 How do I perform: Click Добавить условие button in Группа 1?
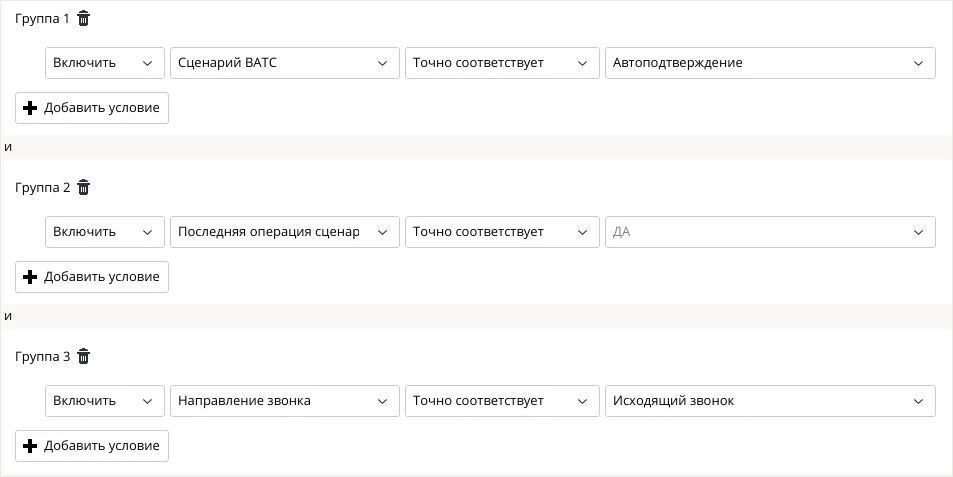pos(92,108)
